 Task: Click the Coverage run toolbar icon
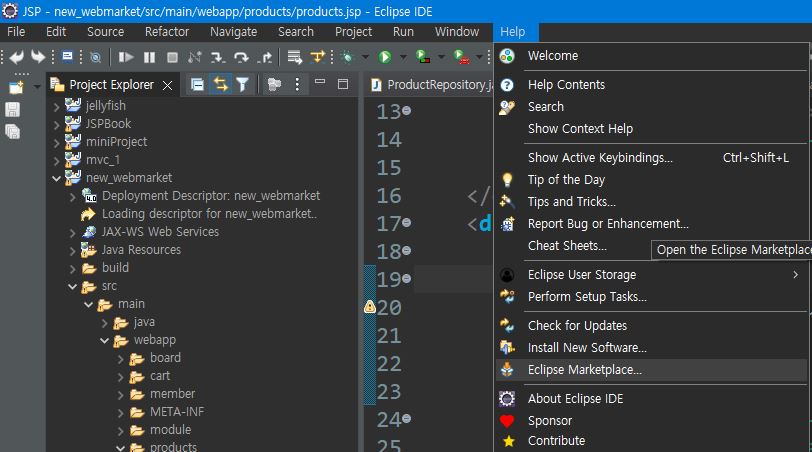point(423,57)
